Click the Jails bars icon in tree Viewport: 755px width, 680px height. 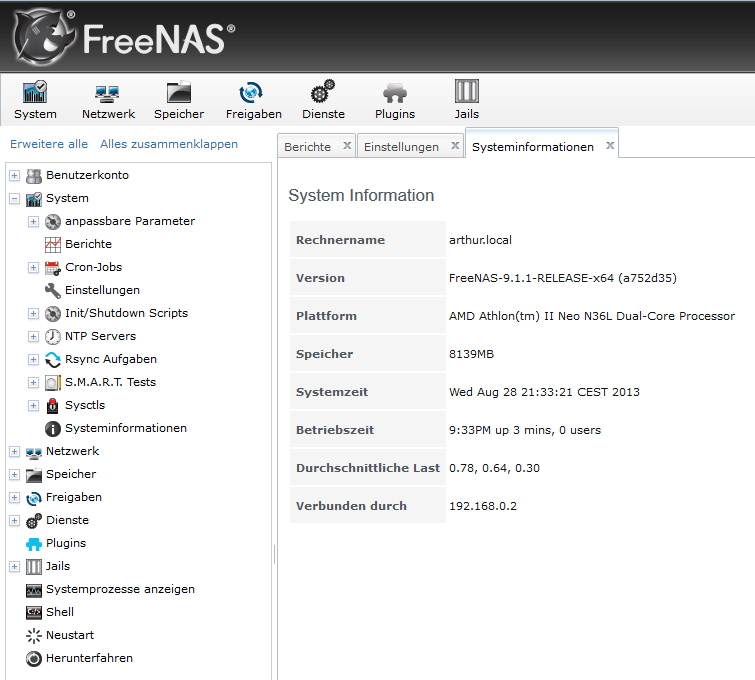[34, 567]
